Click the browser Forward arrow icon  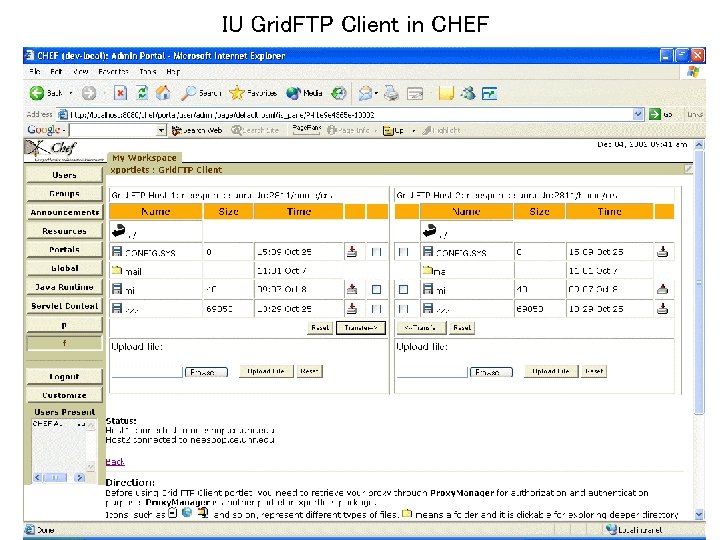pyautogui.click(x=89, y=93)
